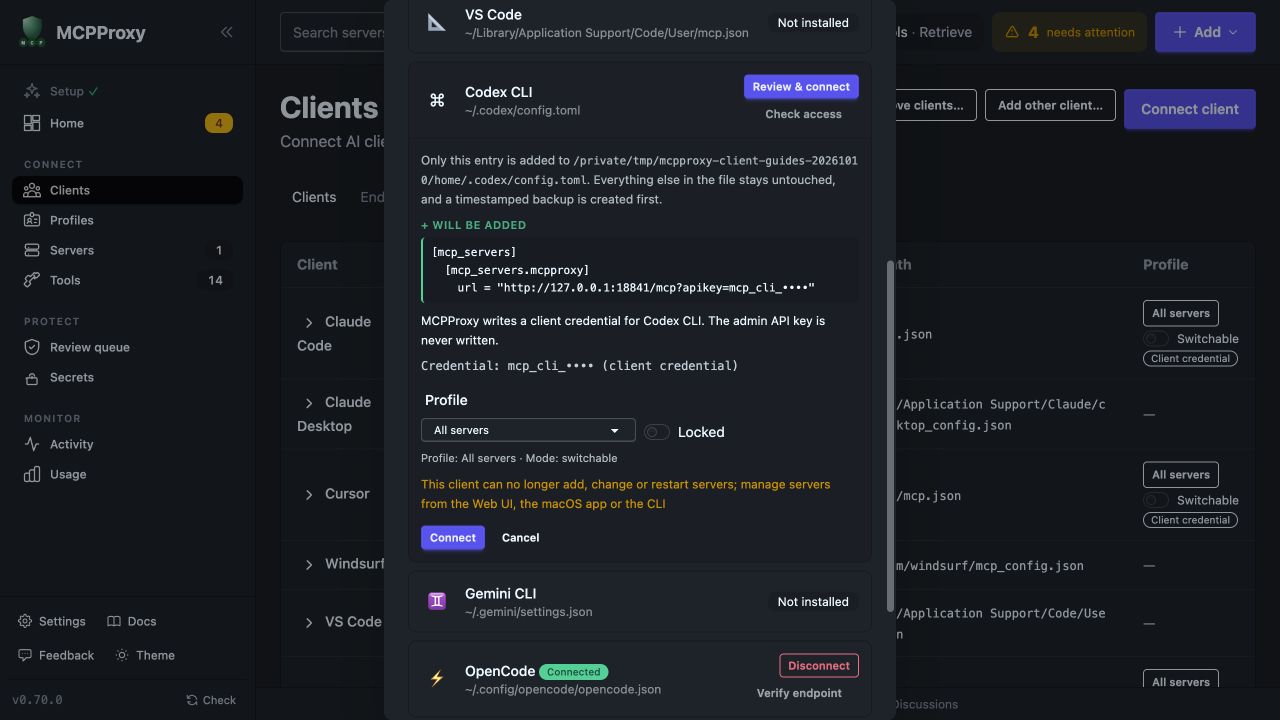Click the v0.70.0 version text

(37, 700)
